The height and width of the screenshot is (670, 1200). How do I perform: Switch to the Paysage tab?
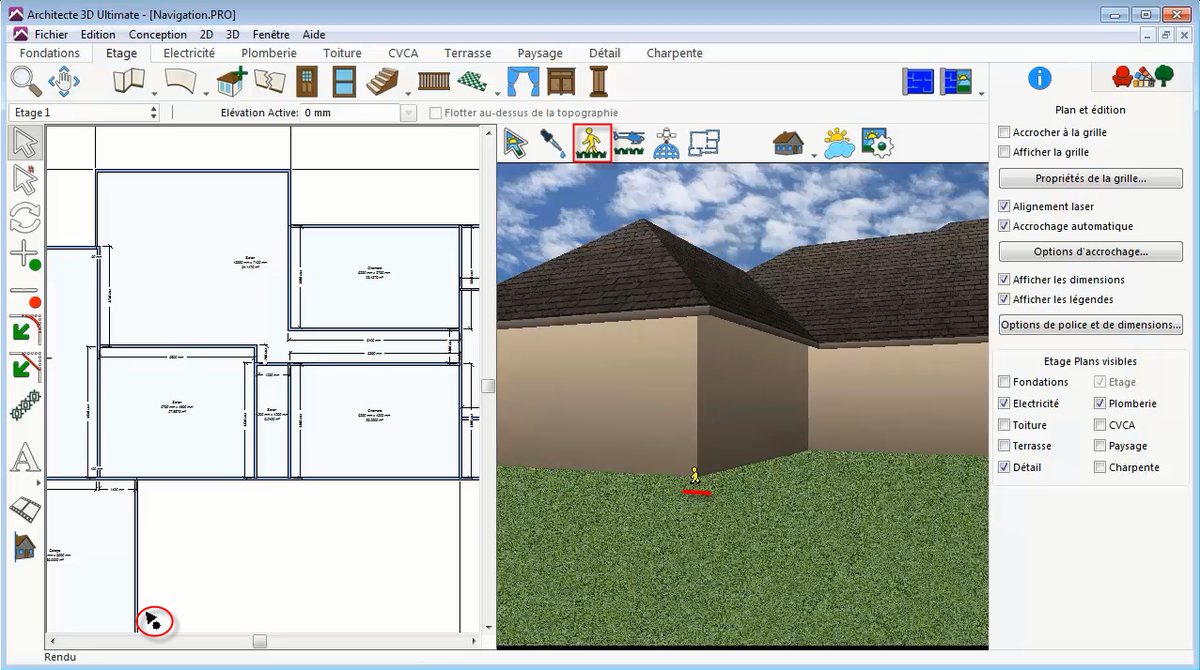click(x=540, y=53)
